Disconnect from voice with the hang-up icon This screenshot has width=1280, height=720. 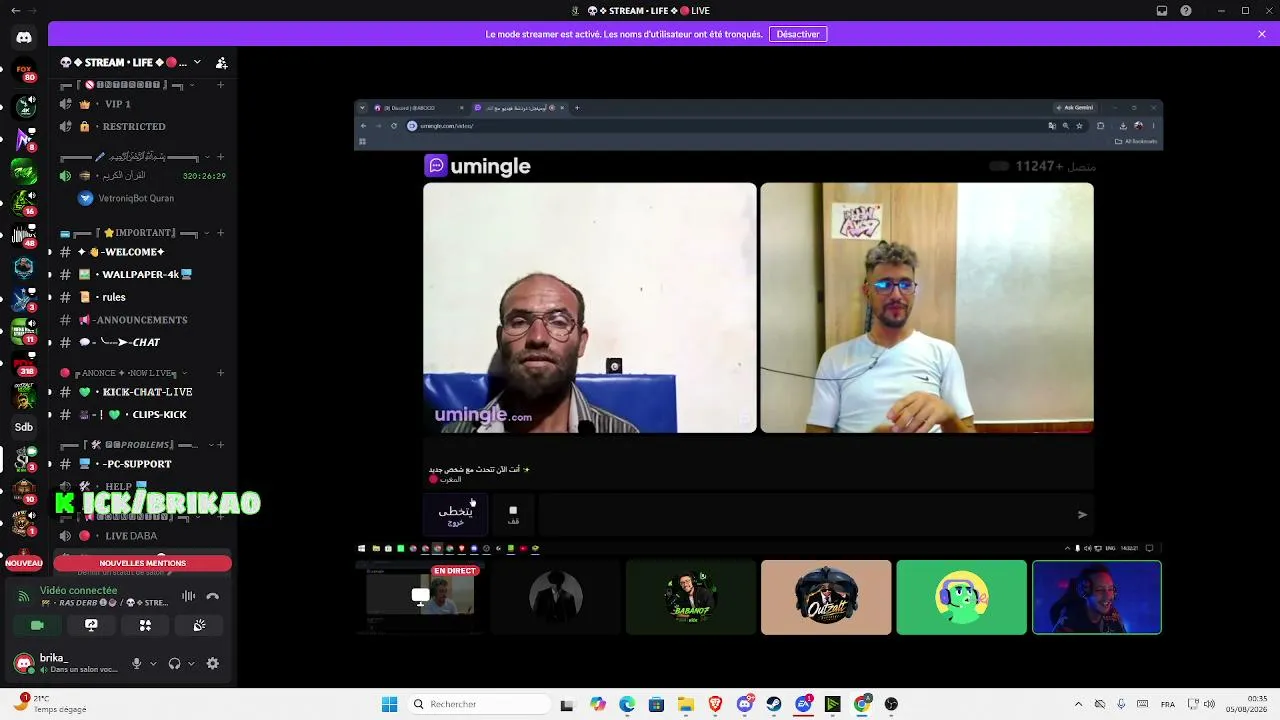pyautogui.click(x=212, y=596)
